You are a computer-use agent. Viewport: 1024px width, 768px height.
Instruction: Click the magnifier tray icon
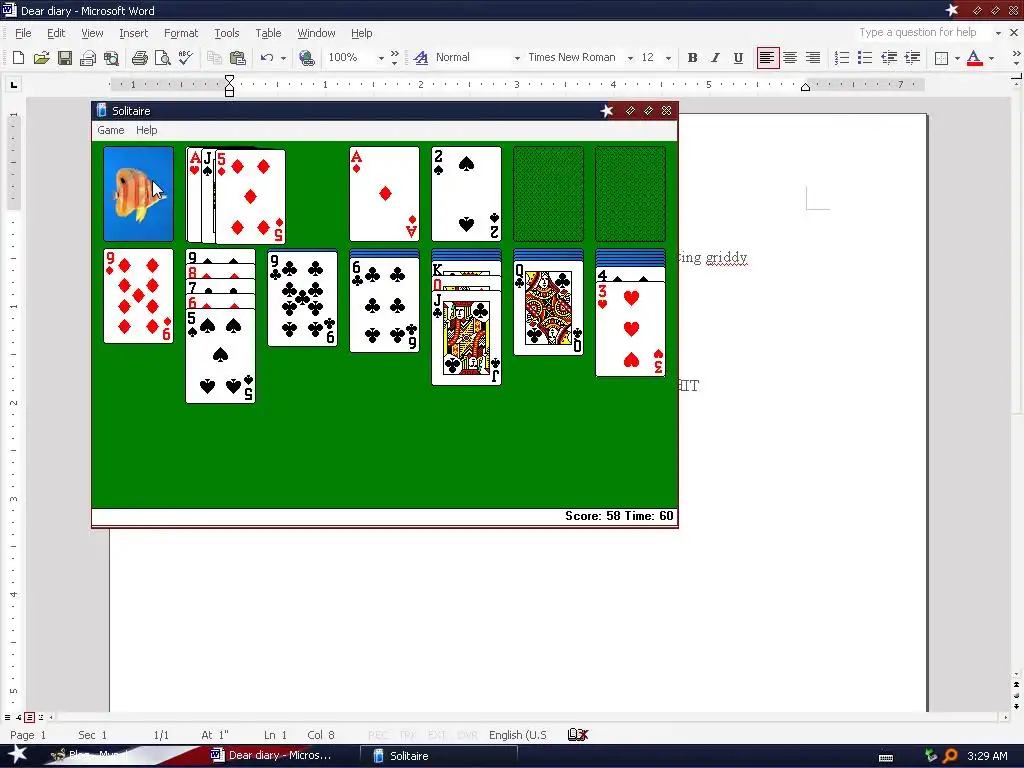(x=950, y=756)
